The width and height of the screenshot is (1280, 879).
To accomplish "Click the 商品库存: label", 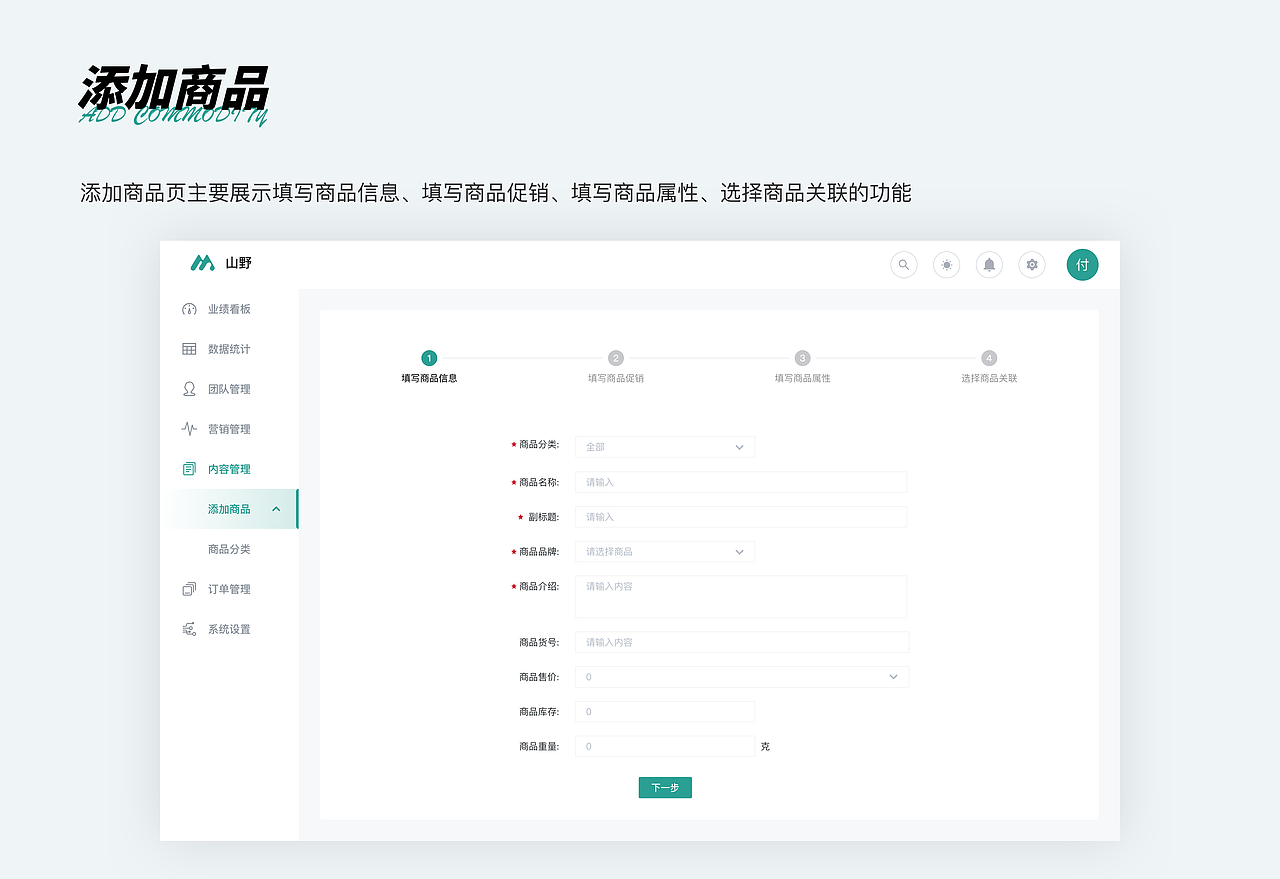I will (539, 712).
